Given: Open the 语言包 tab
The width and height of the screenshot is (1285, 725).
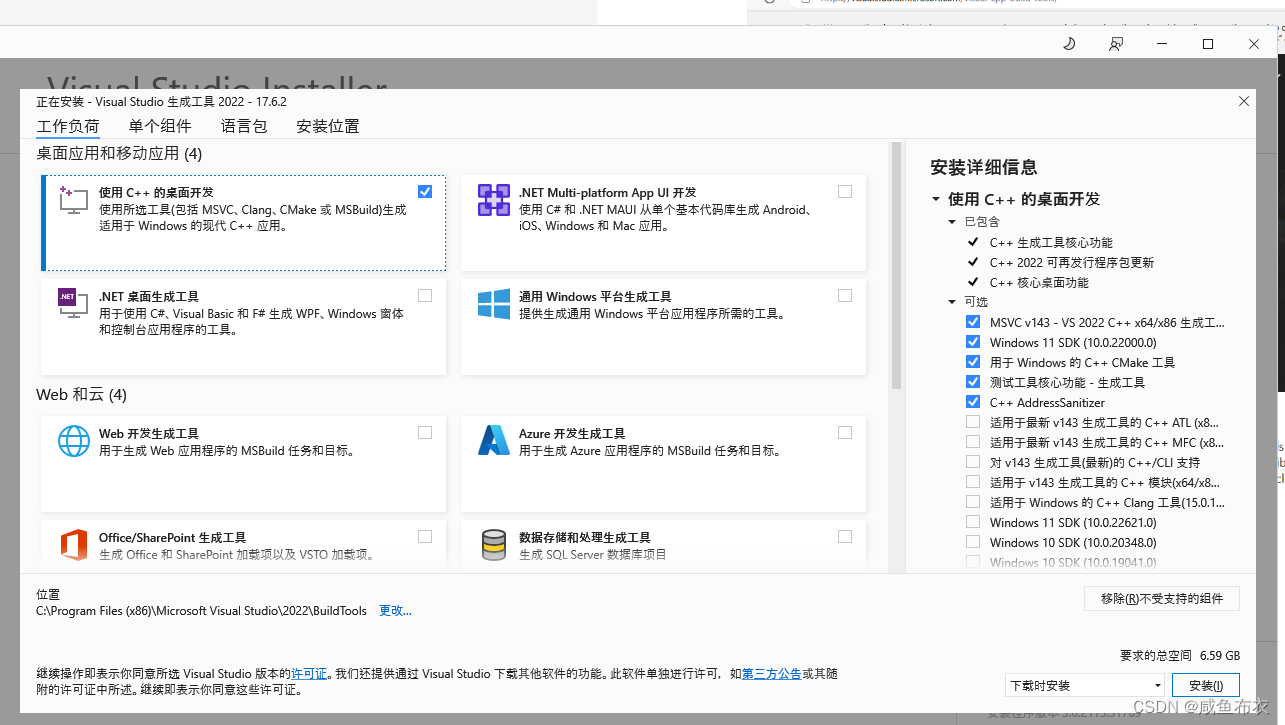Looking at the screenshot, I should click(x=243, y=126).
